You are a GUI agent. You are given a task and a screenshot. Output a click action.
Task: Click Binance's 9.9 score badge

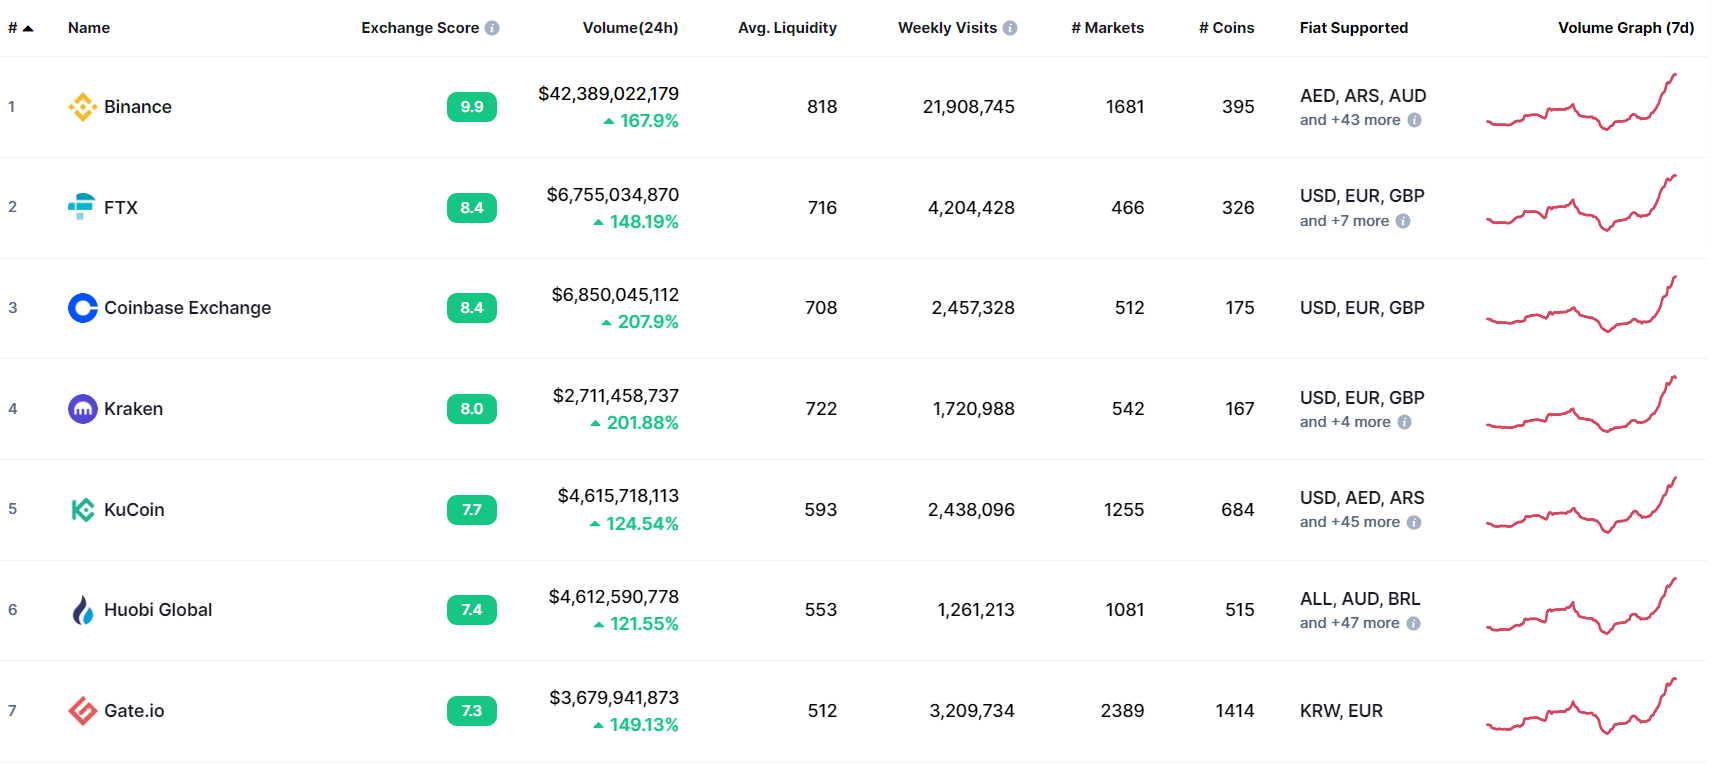pyautogui.click(x=472, y=107)
